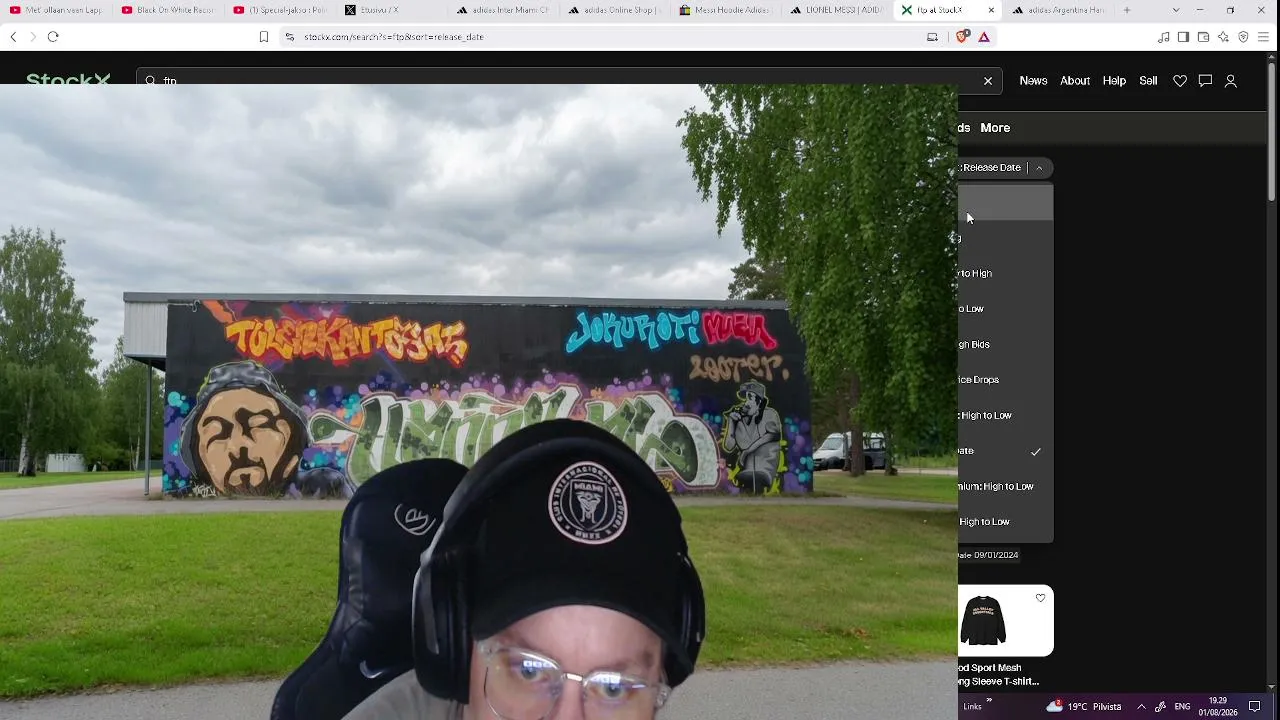Open the music note playlist icon
1280x720 pixels.
1163,37
